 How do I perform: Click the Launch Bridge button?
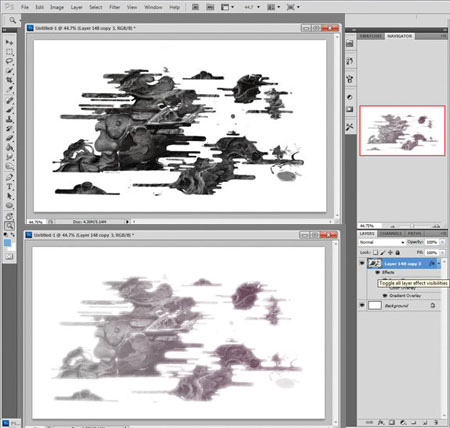click(x=195, y=7)
